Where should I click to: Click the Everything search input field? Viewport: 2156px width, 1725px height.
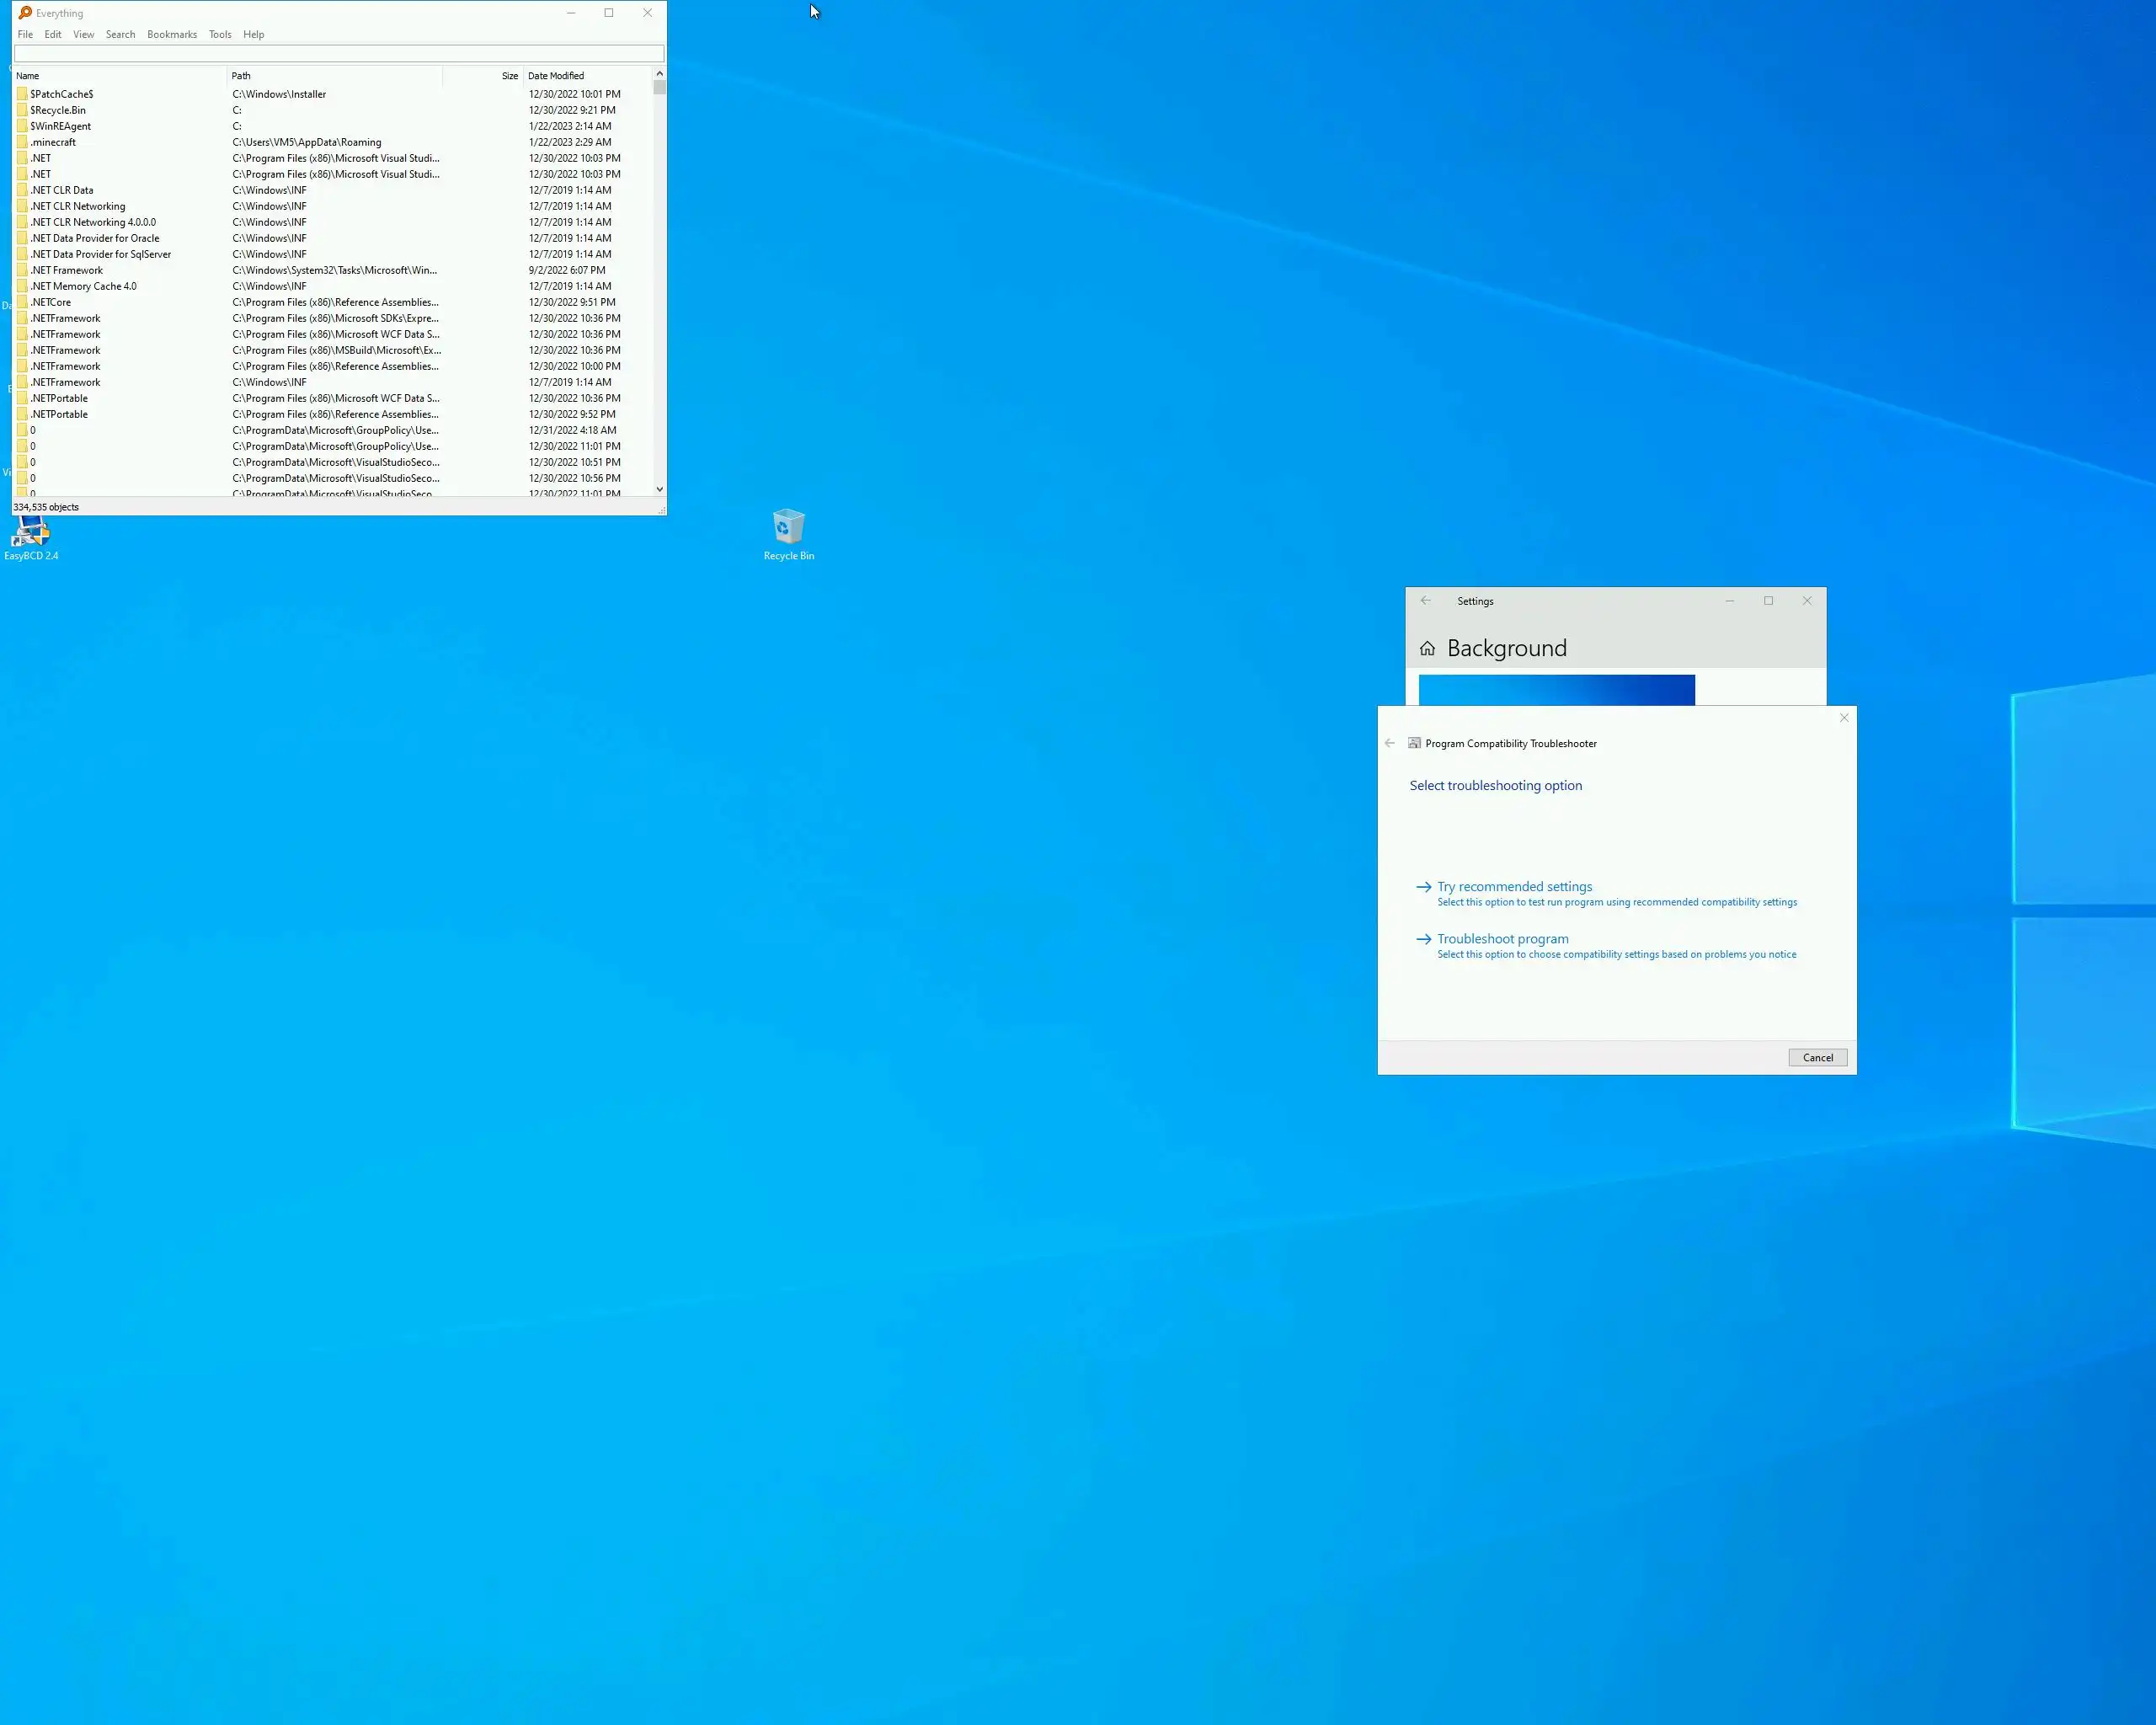pyautogui.click(x=338, y=54)
